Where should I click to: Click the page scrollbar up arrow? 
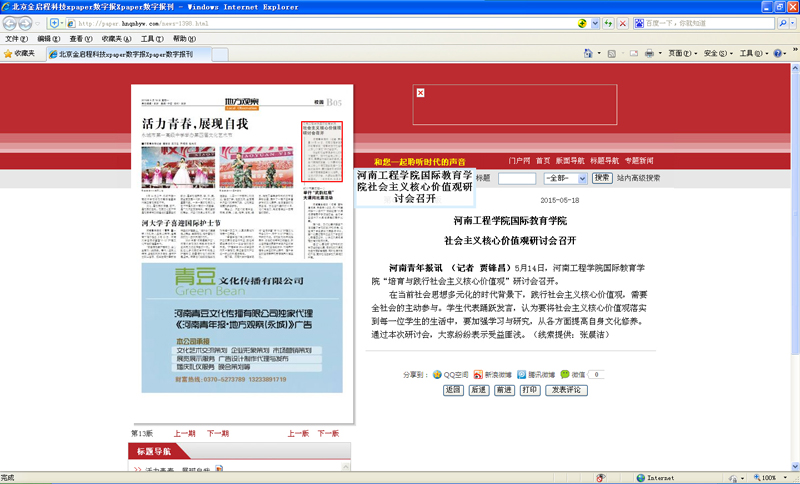(795, 68)
